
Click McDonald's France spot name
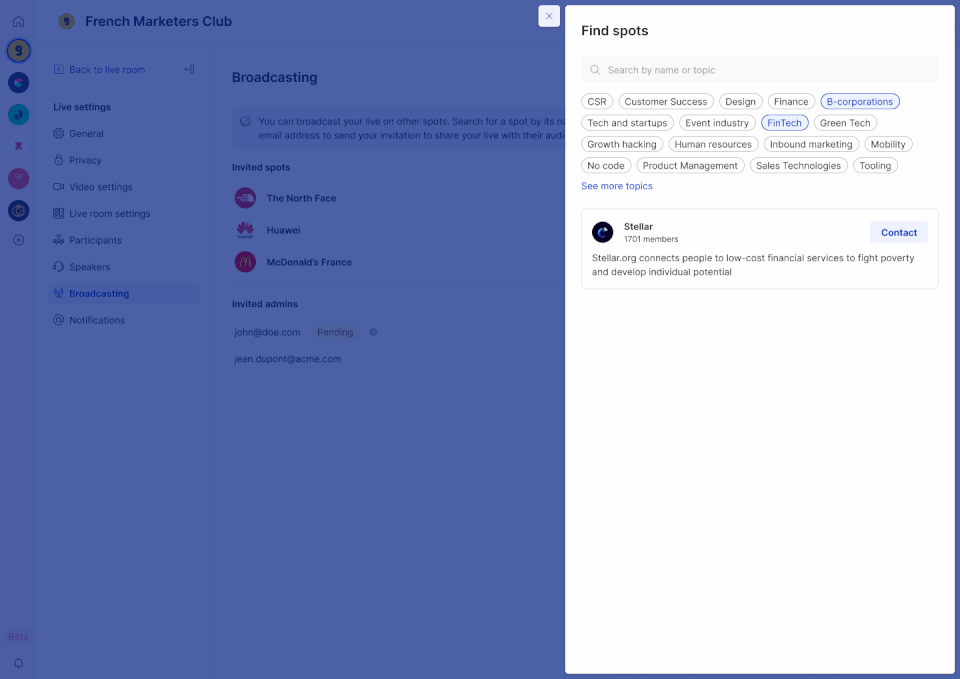(x=309, y=262)
